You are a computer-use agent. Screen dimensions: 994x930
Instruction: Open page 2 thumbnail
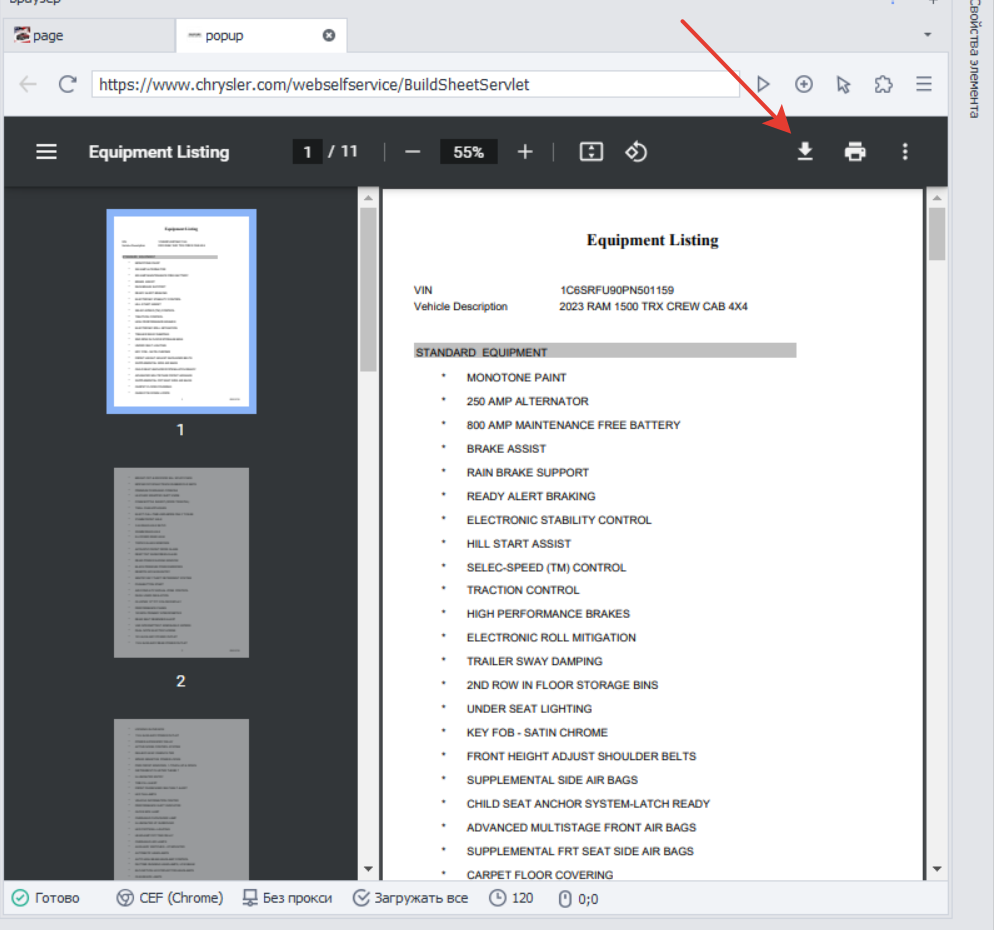[x=181, y=562]
